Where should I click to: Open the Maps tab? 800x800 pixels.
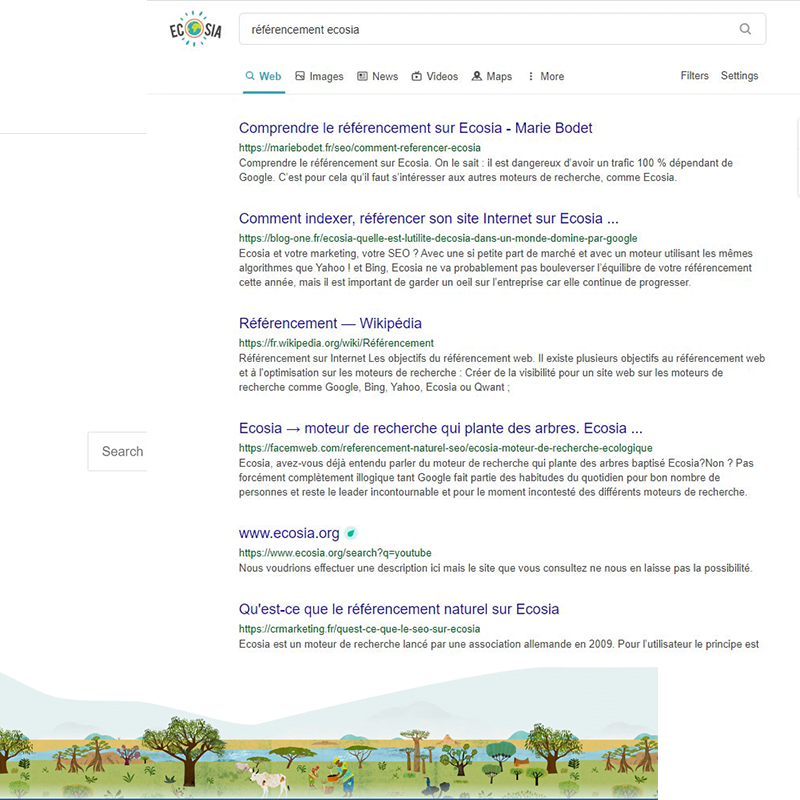click(492, 77)
